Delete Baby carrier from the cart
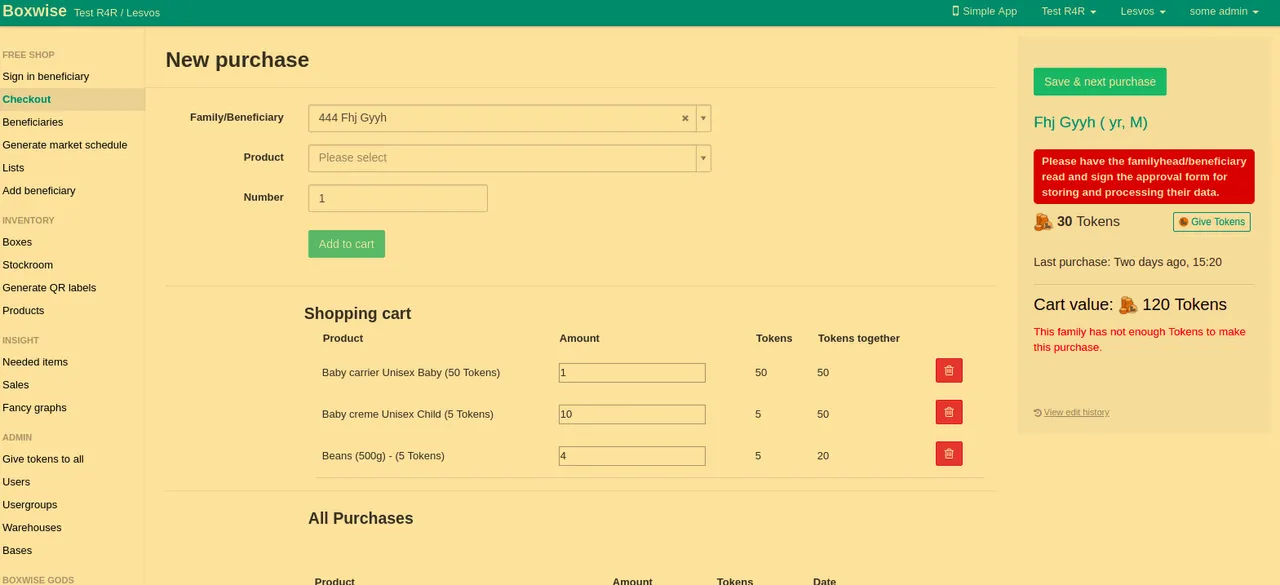The width and height of the screenshot is (1280, 585). [x=949, y=371]
